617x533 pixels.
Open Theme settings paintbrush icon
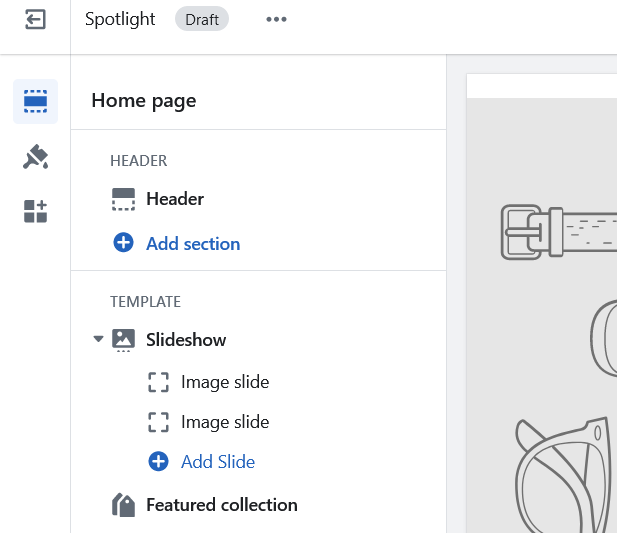coord(35,157)
